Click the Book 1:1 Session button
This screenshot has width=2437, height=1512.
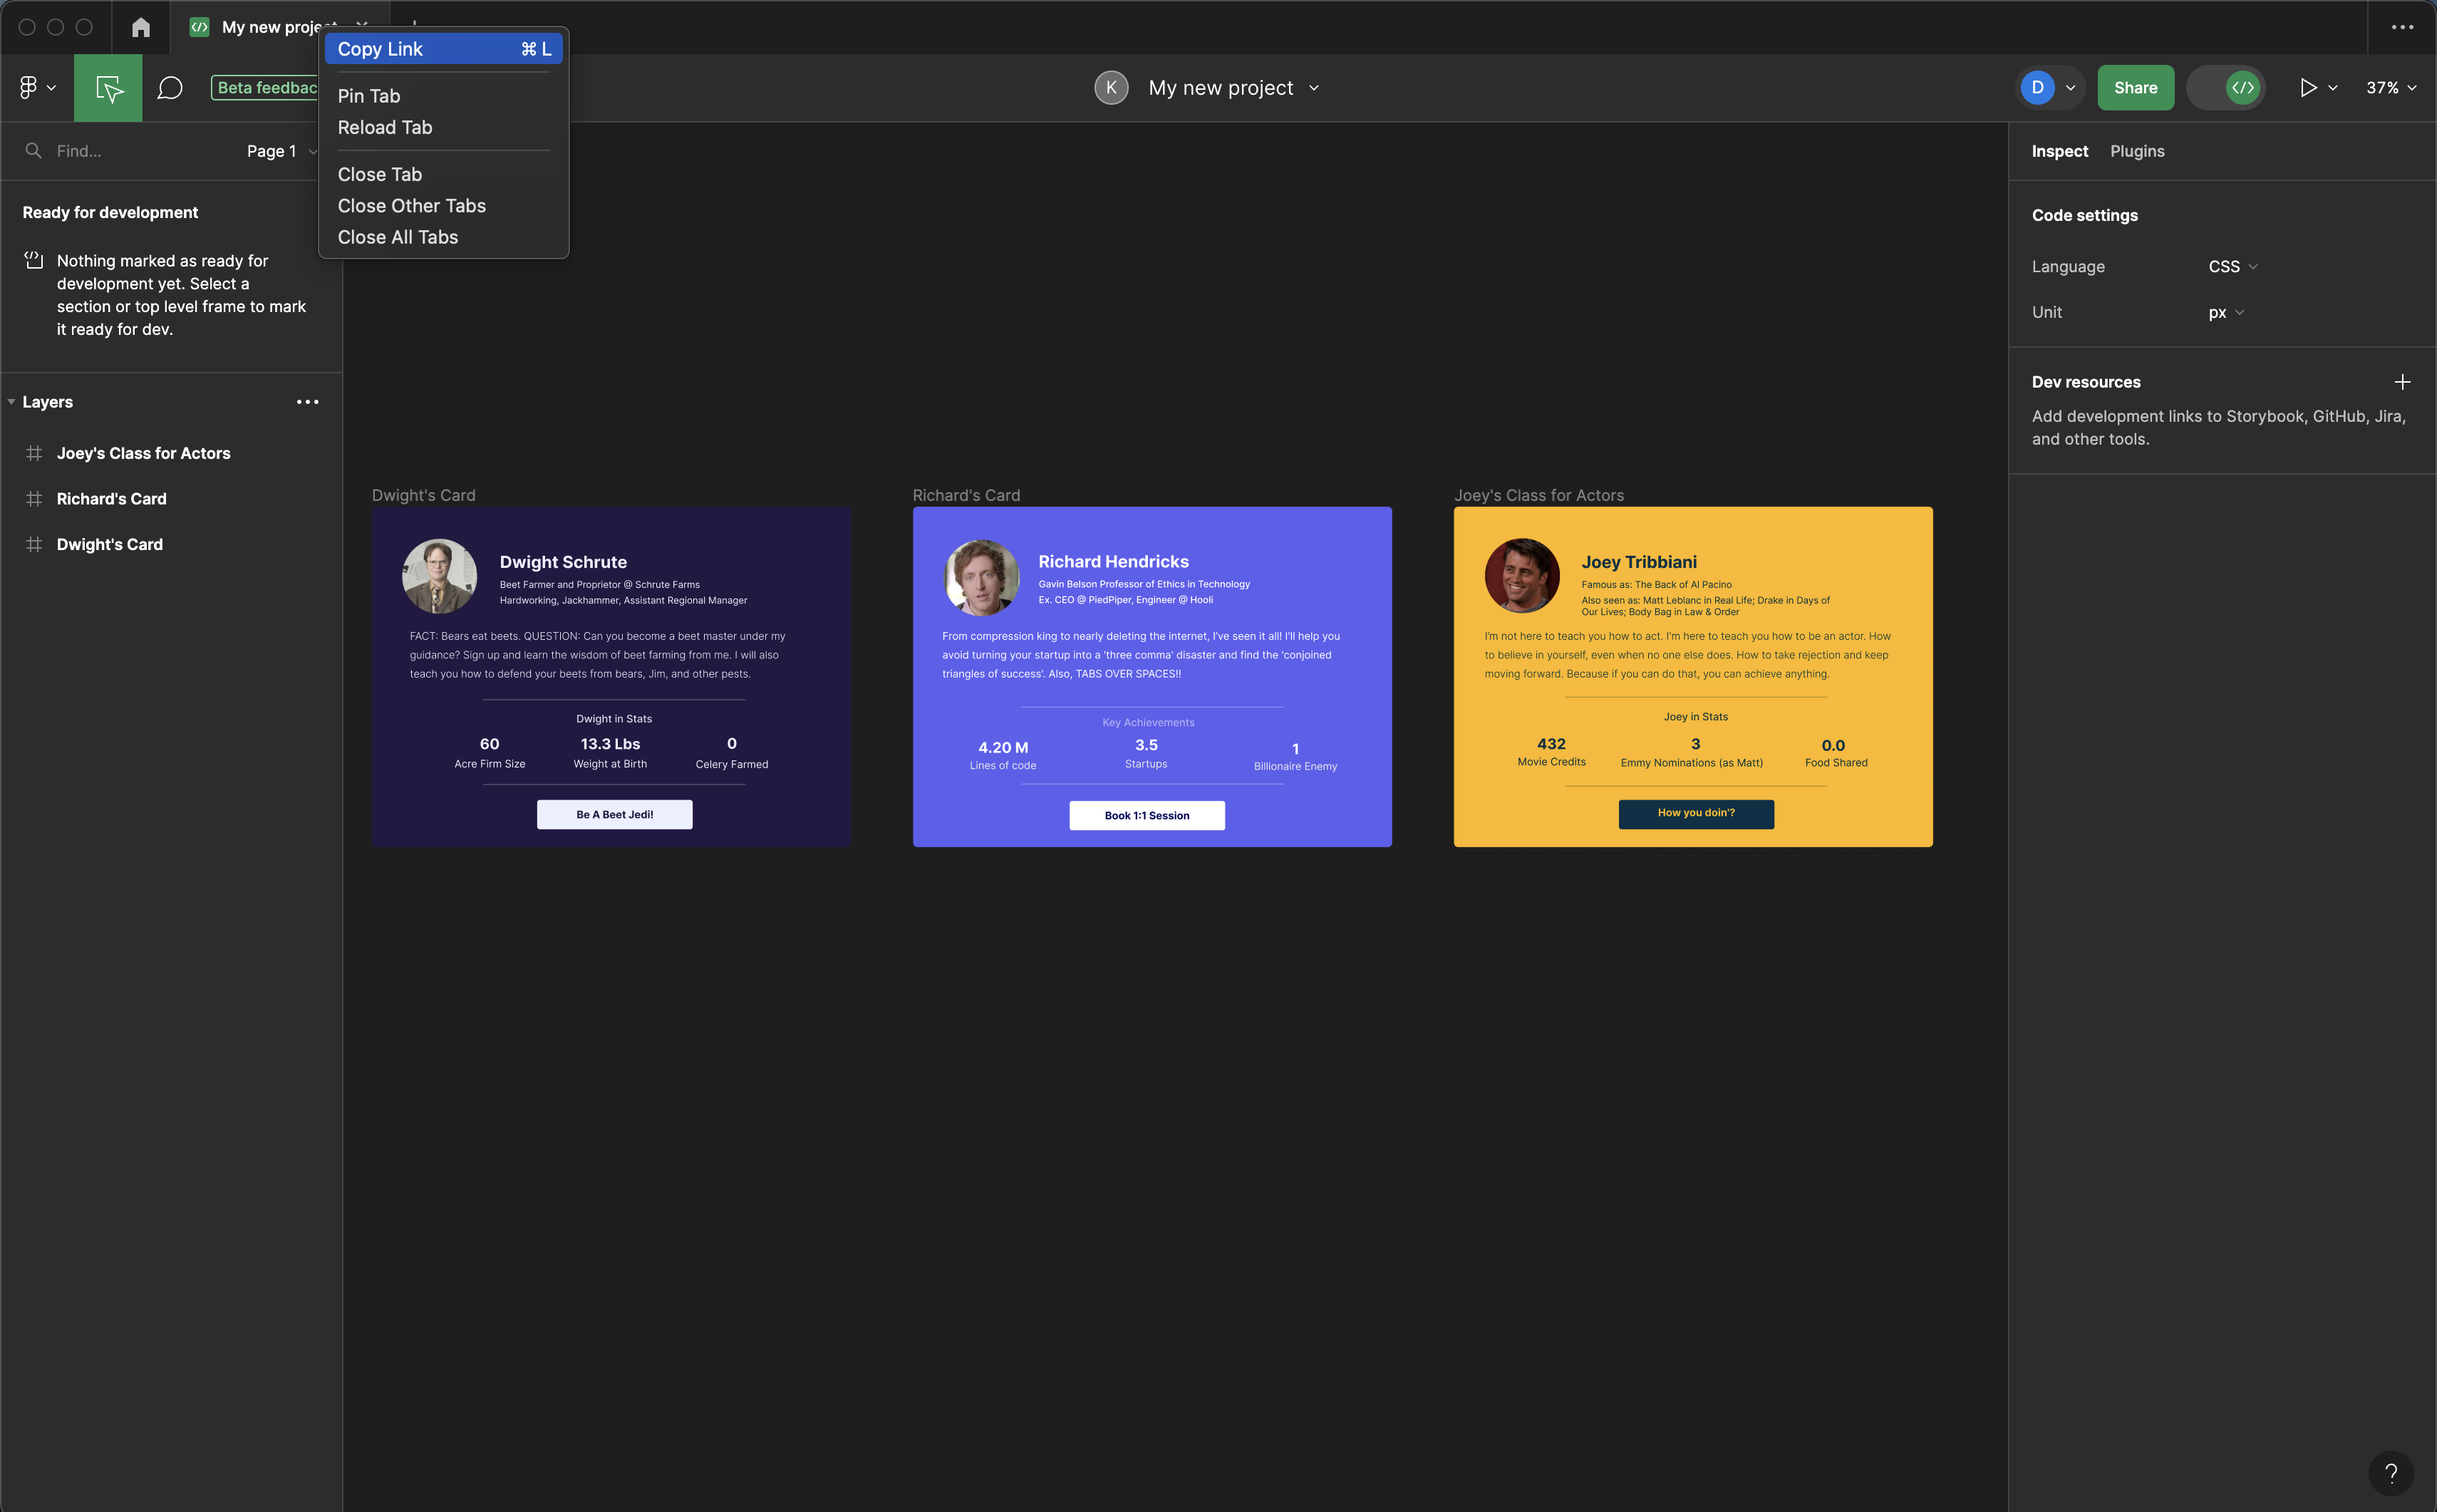click(1147, 816)
